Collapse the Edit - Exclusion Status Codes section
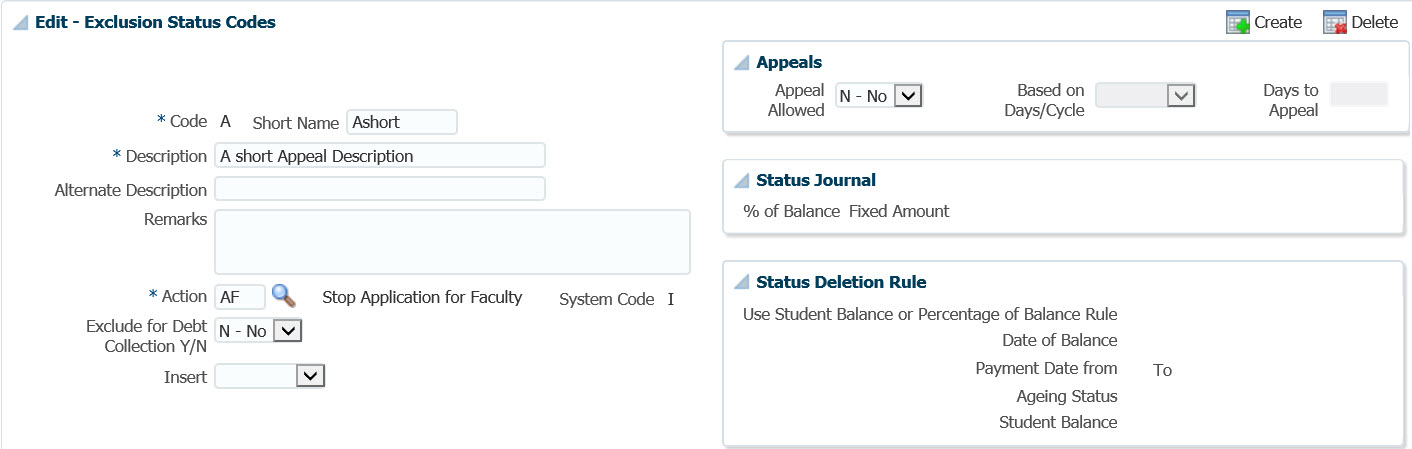The image size is (1412, 449). 20,22
